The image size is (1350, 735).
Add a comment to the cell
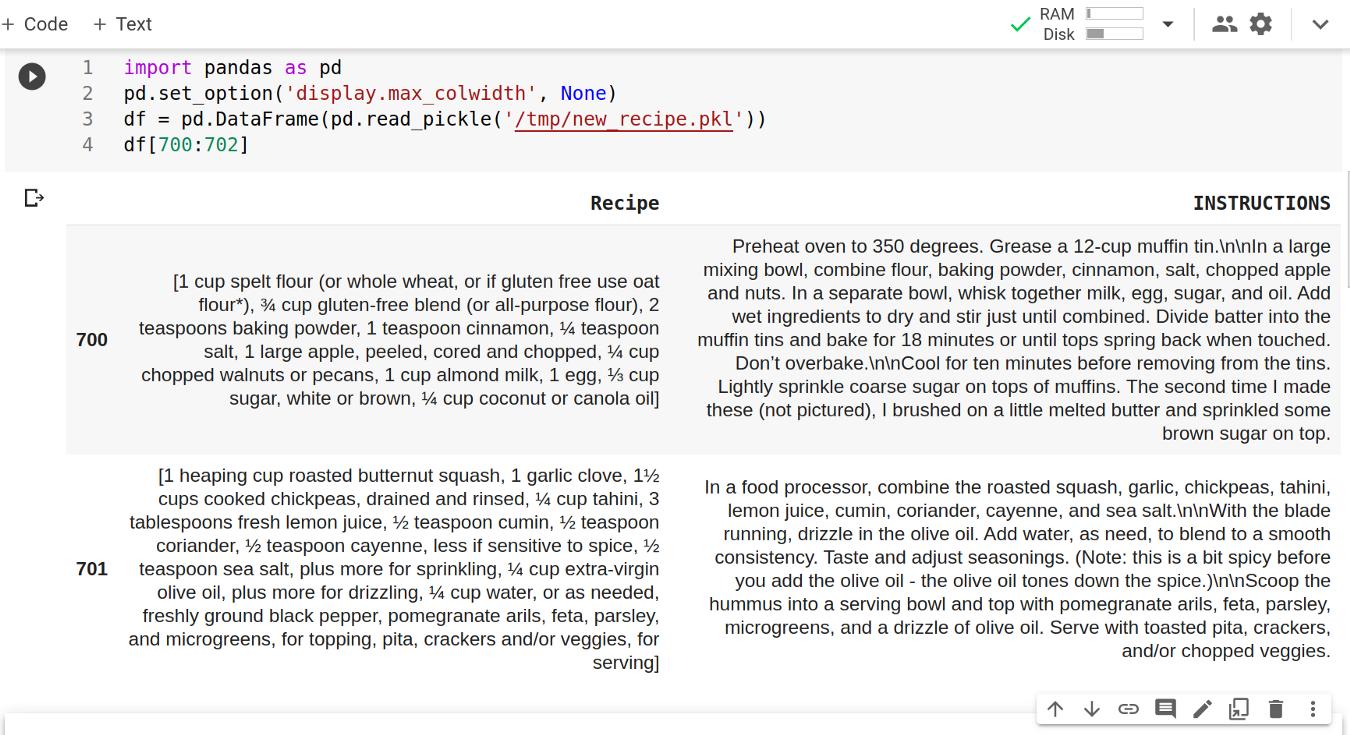pyautogui.click(x=1165, y=709)
